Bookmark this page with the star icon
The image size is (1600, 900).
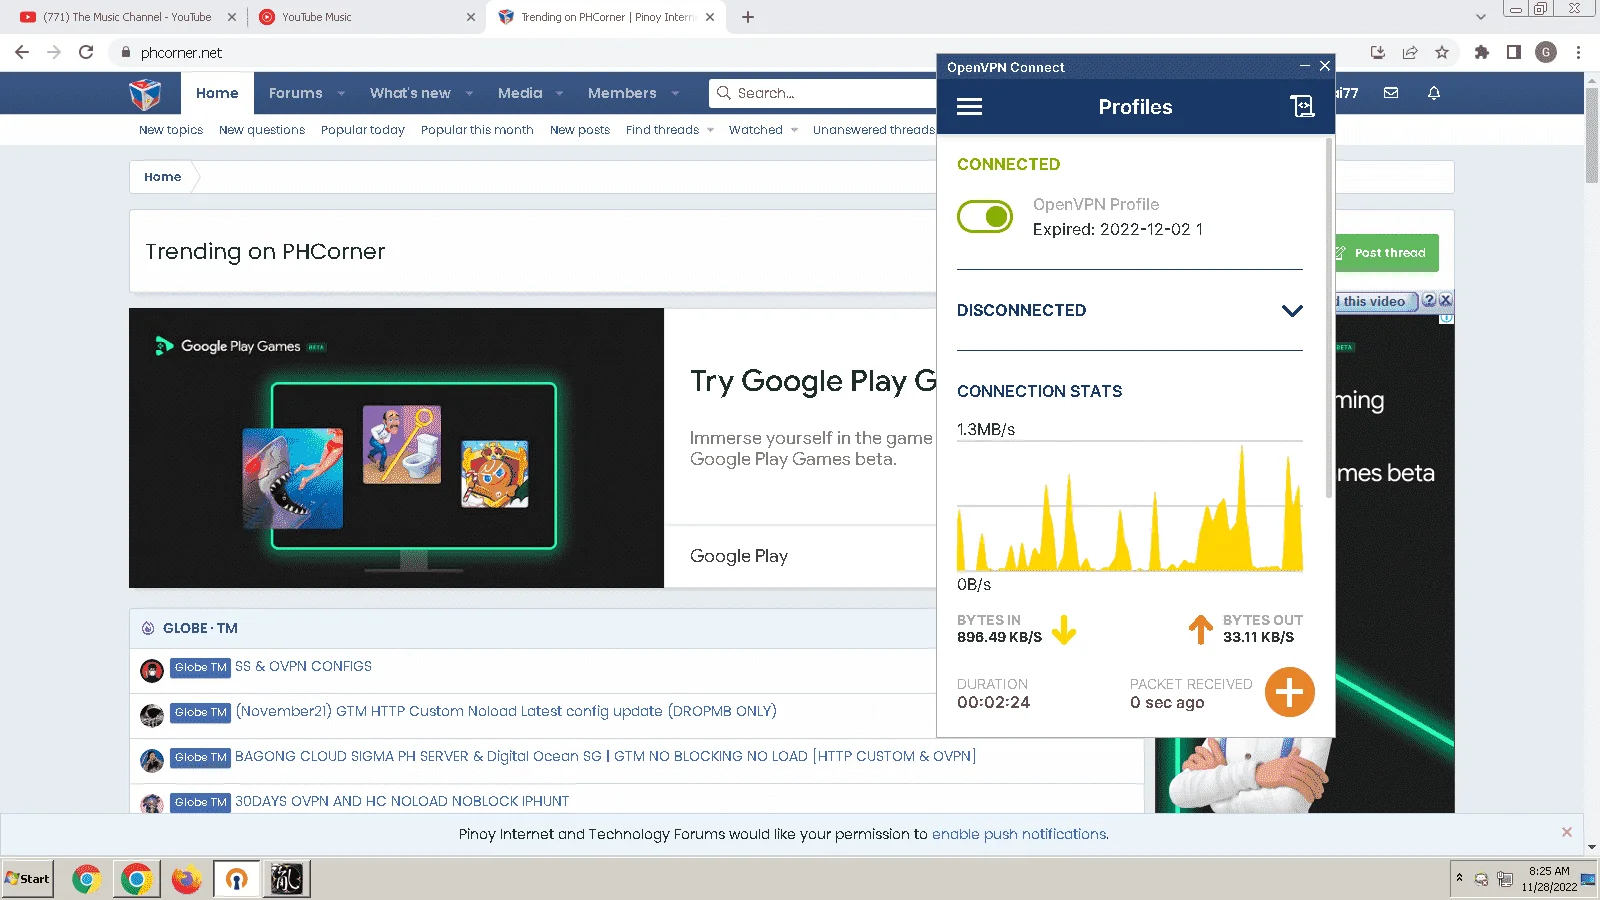(1442, 52)
